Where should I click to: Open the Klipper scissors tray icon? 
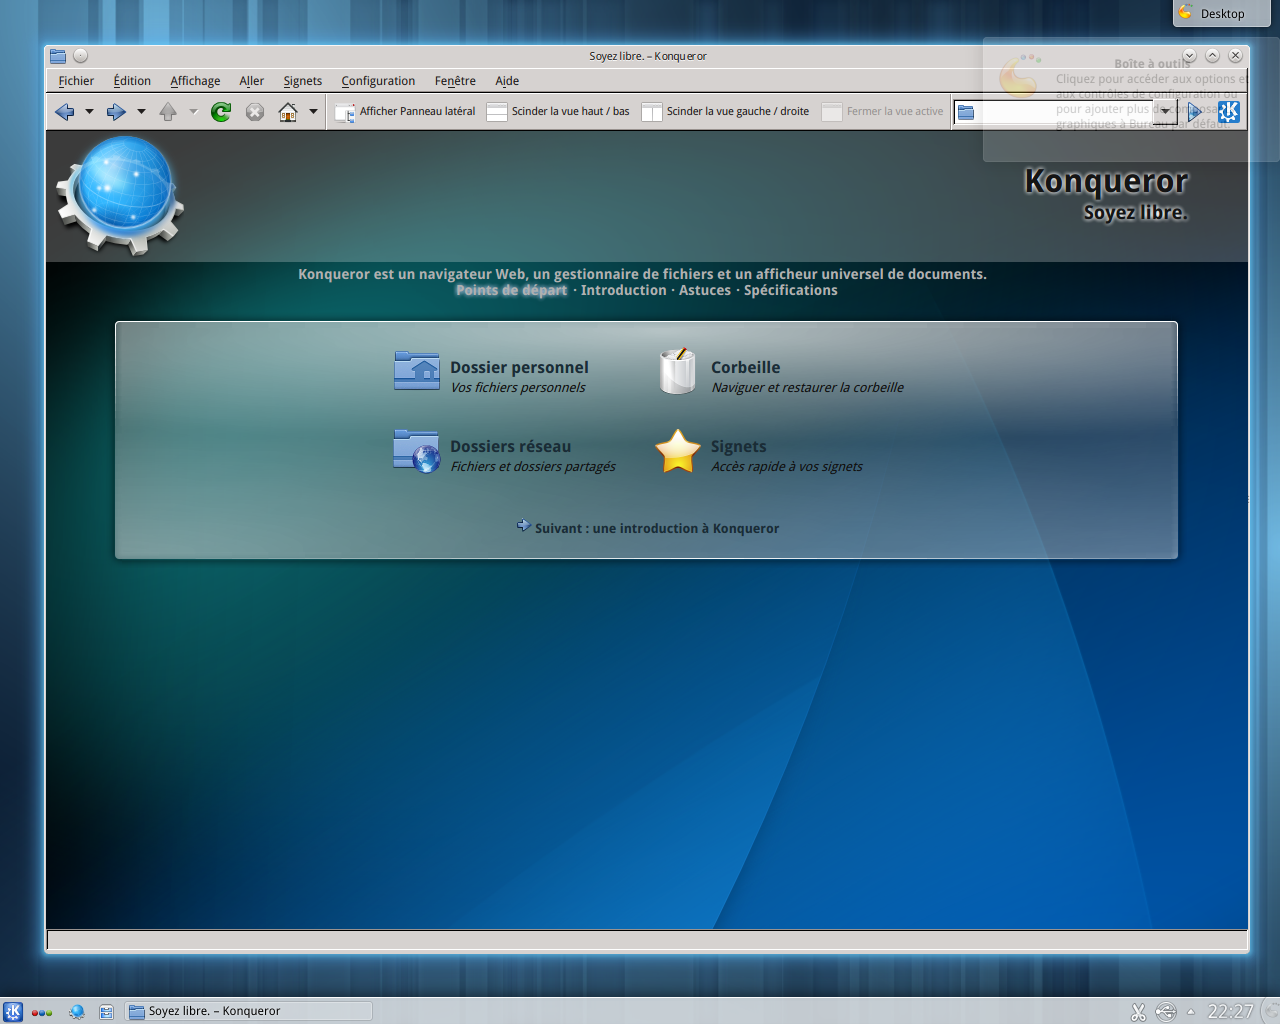pyautogui.click(x=1138, y=1012)
